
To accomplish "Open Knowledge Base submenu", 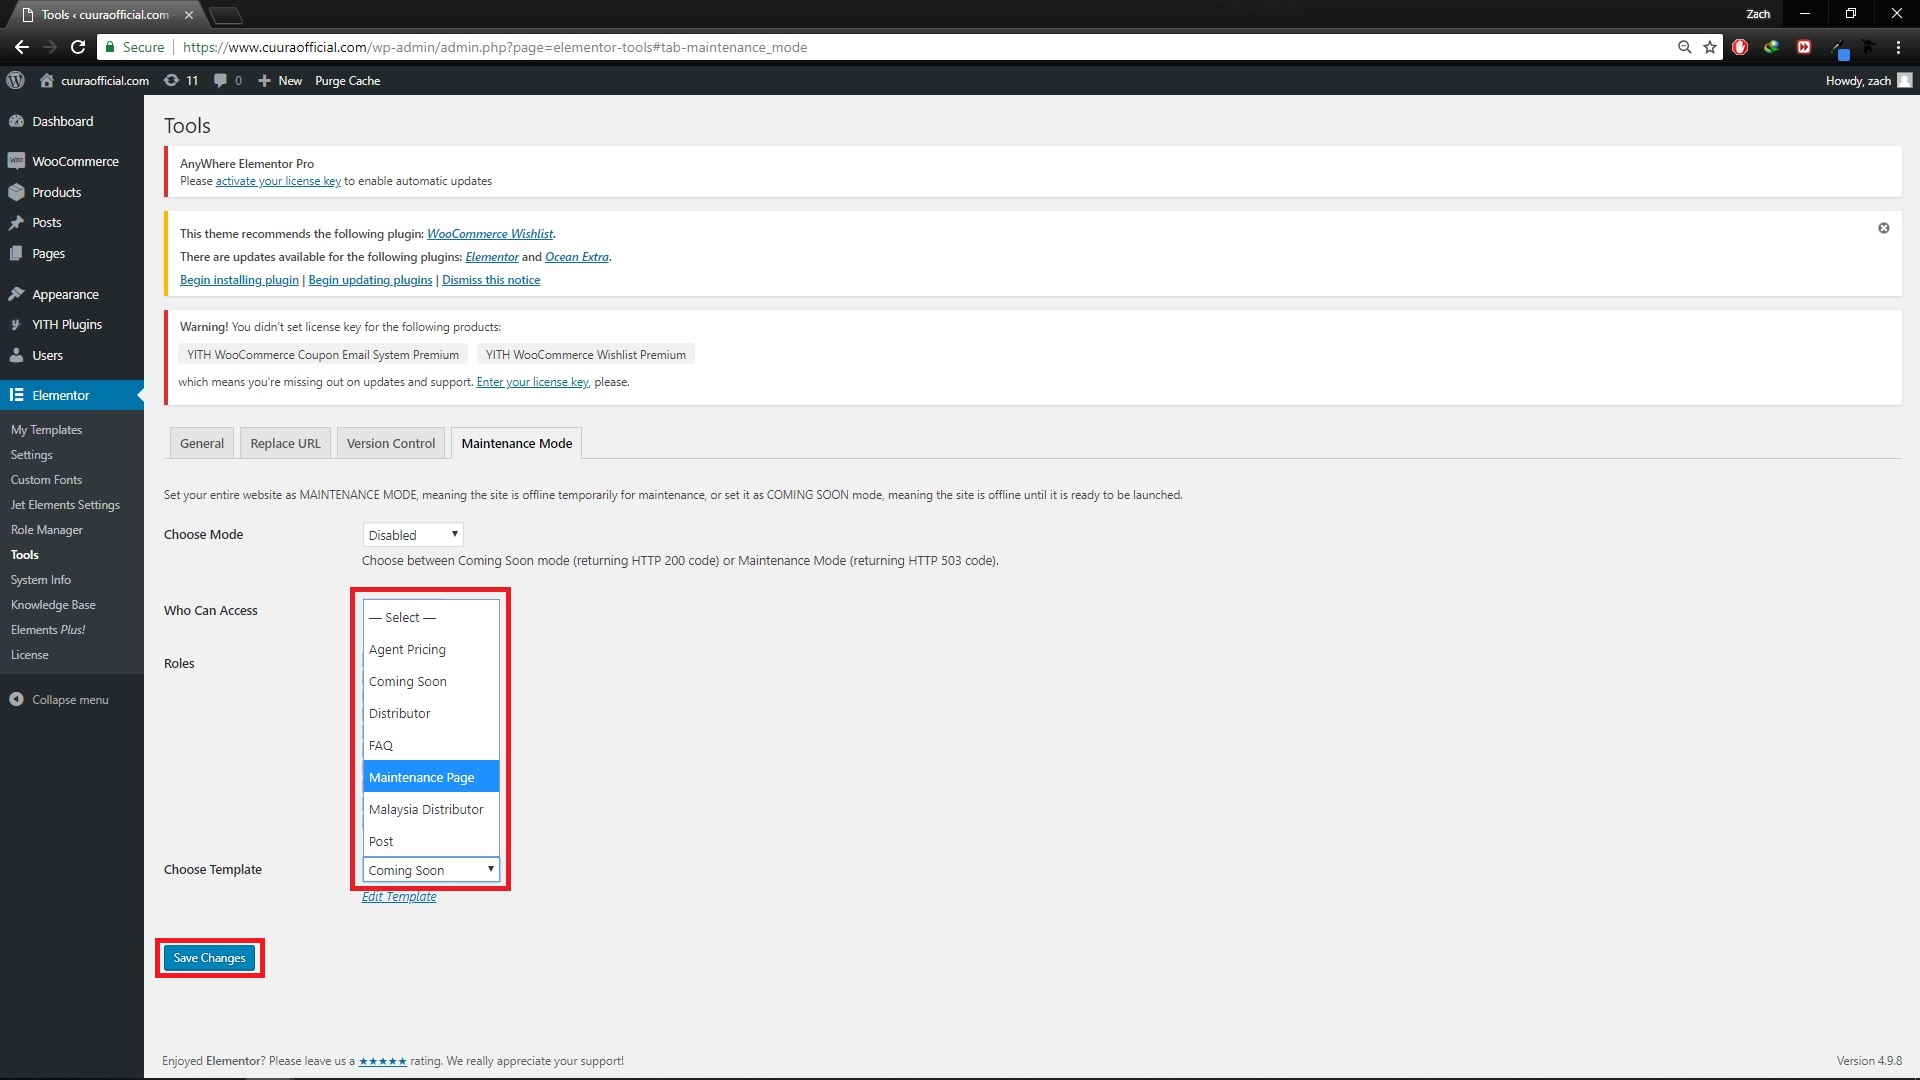I will (x=53, y=605).
